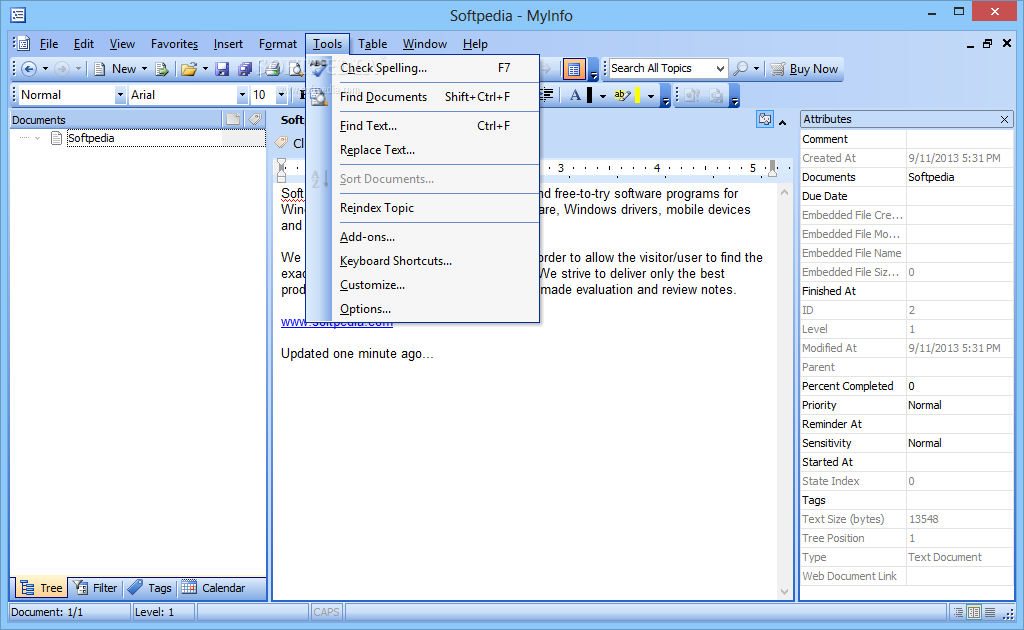
Task: Open the Search All Topics dropdown
Action: coord(720,69)
